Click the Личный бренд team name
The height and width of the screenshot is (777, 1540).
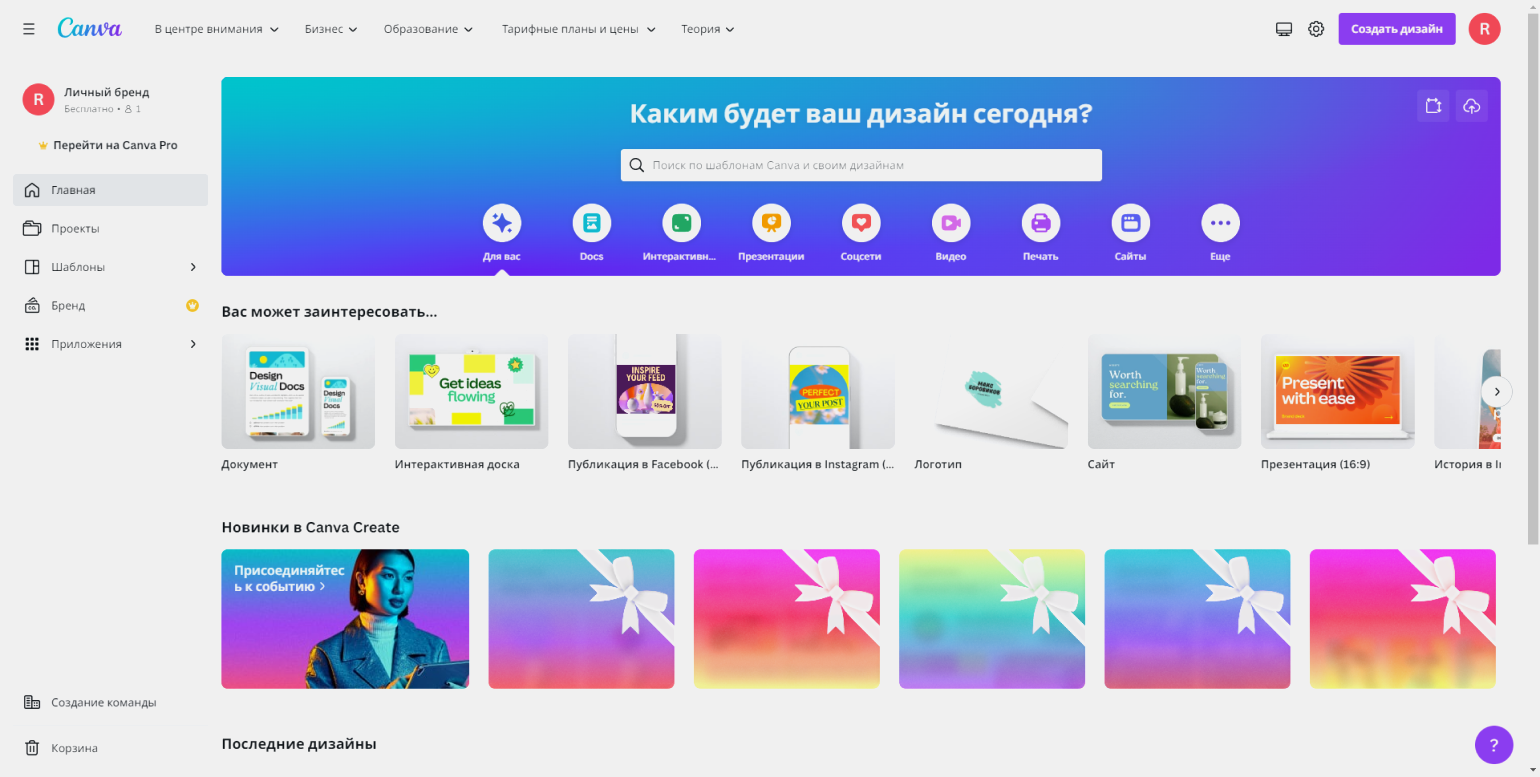tap(106, 92)
